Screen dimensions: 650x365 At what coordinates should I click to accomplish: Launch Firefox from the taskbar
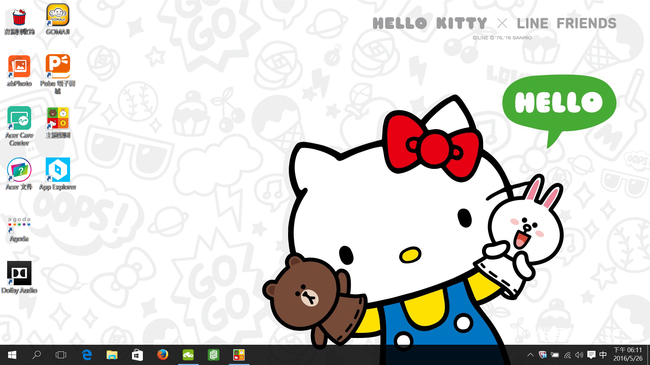pos(162,355)
